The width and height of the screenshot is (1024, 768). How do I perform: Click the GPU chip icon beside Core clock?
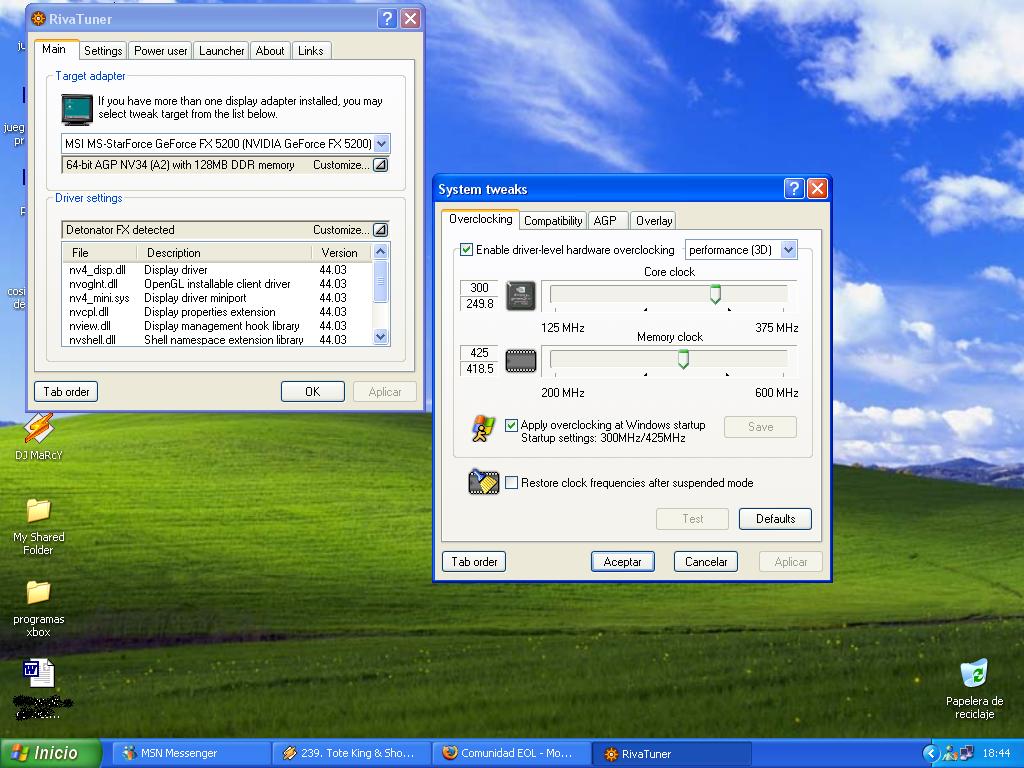[520, 296]
